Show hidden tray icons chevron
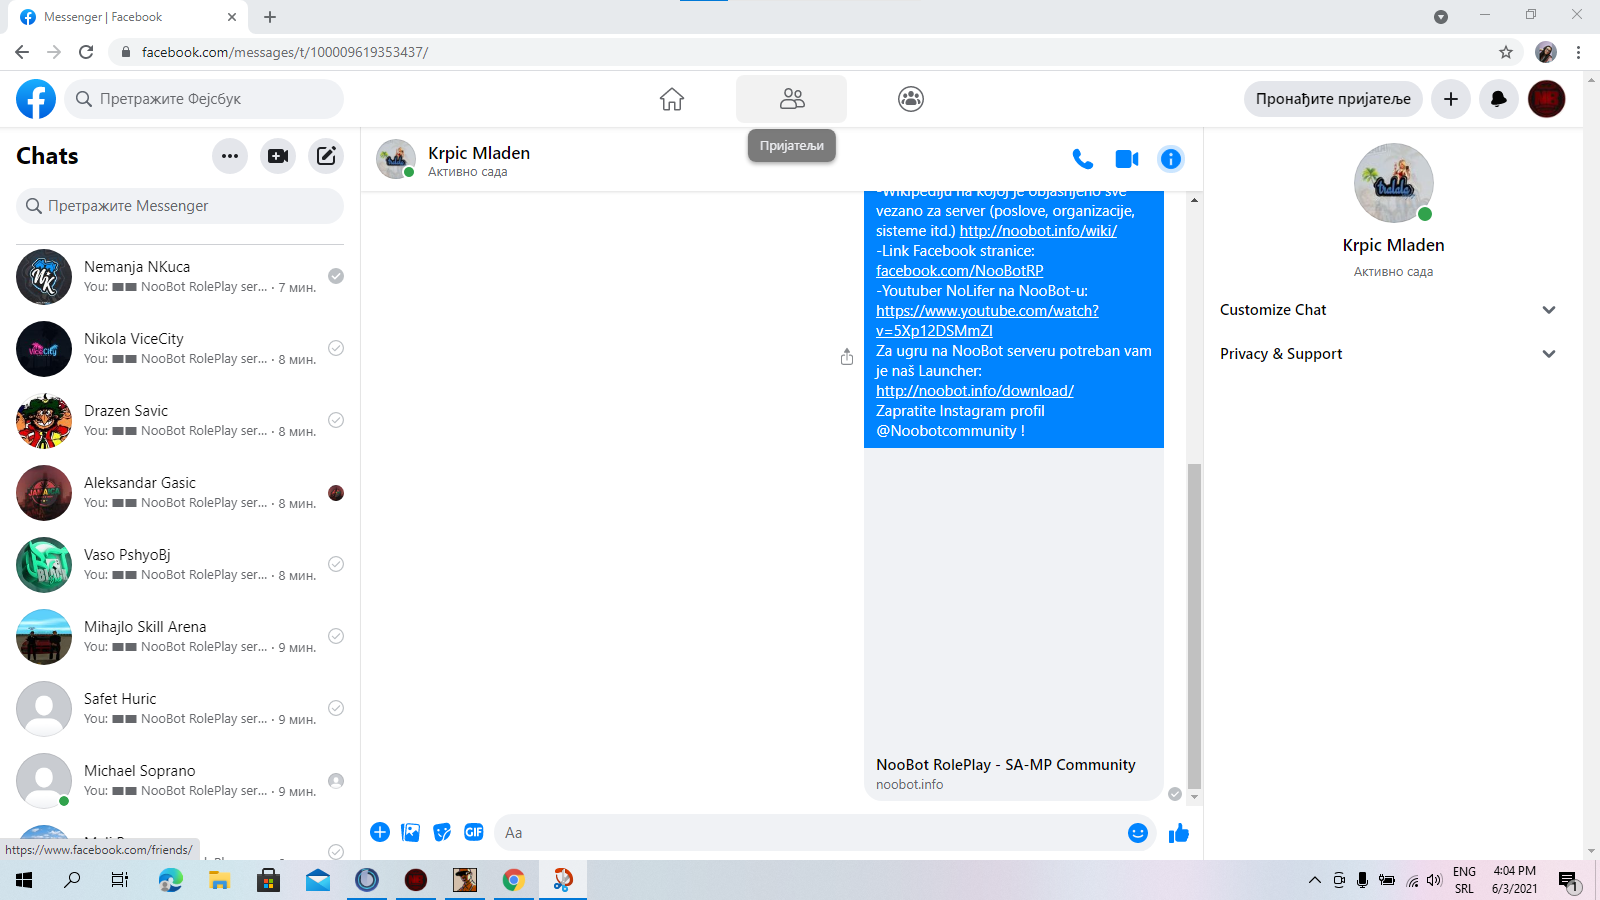The width and height of the screenshot is (1600, 900). pos(1315,881)
